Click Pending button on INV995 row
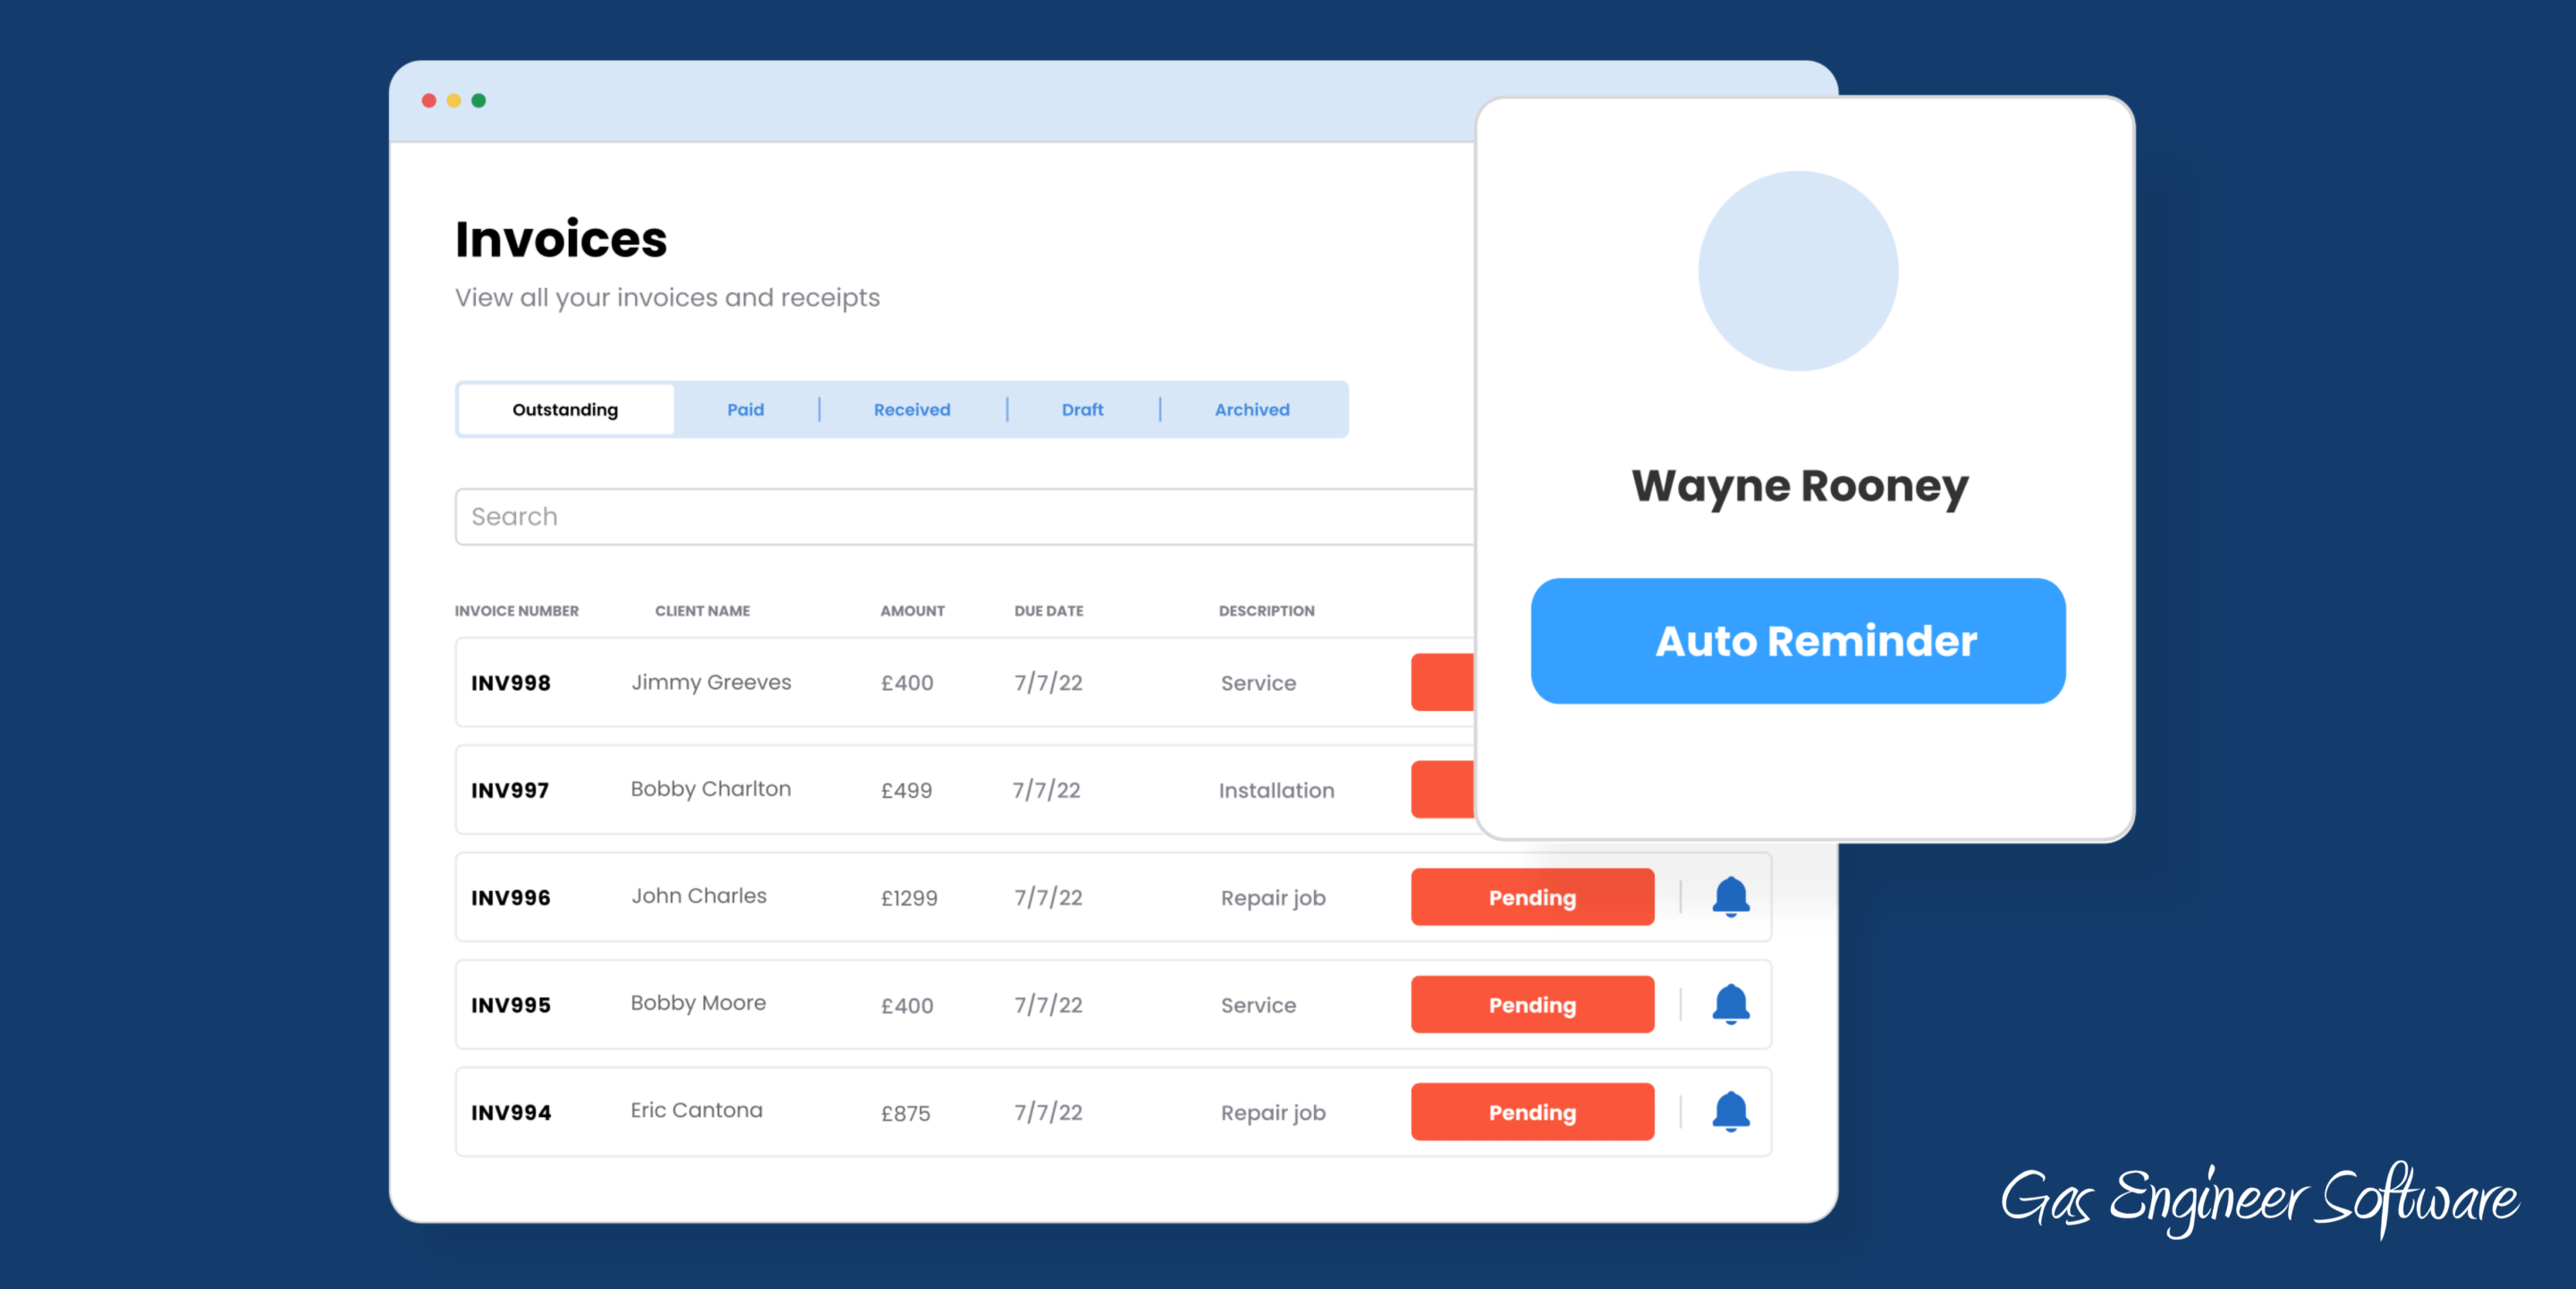Viewport: 2576px width, 1289px height. (1531, 1004)
